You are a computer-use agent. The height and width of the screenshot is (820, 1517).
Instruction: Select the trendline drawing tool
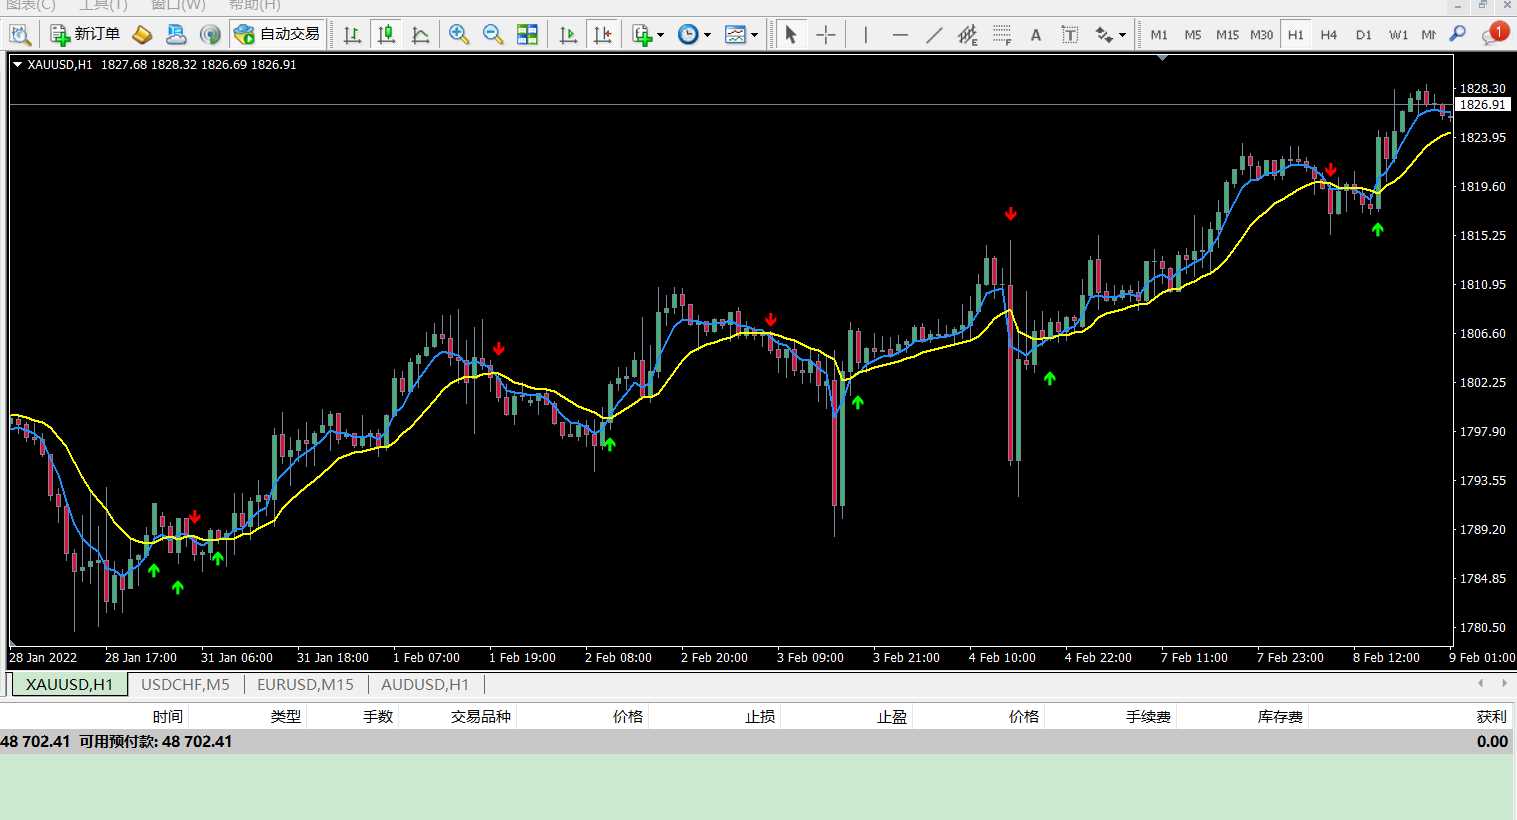tap(934, 35)
